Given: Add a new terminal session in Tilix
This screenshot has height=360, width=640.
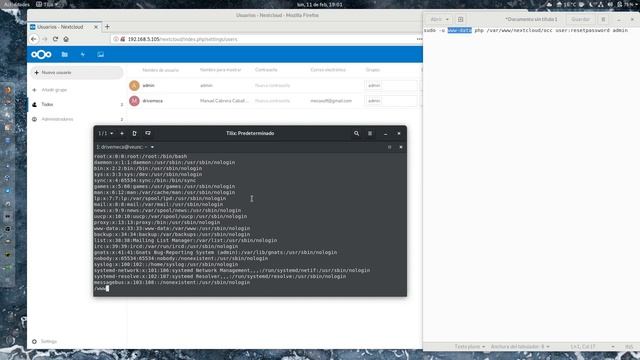Looking at the screenshot, I should point(122,133).
